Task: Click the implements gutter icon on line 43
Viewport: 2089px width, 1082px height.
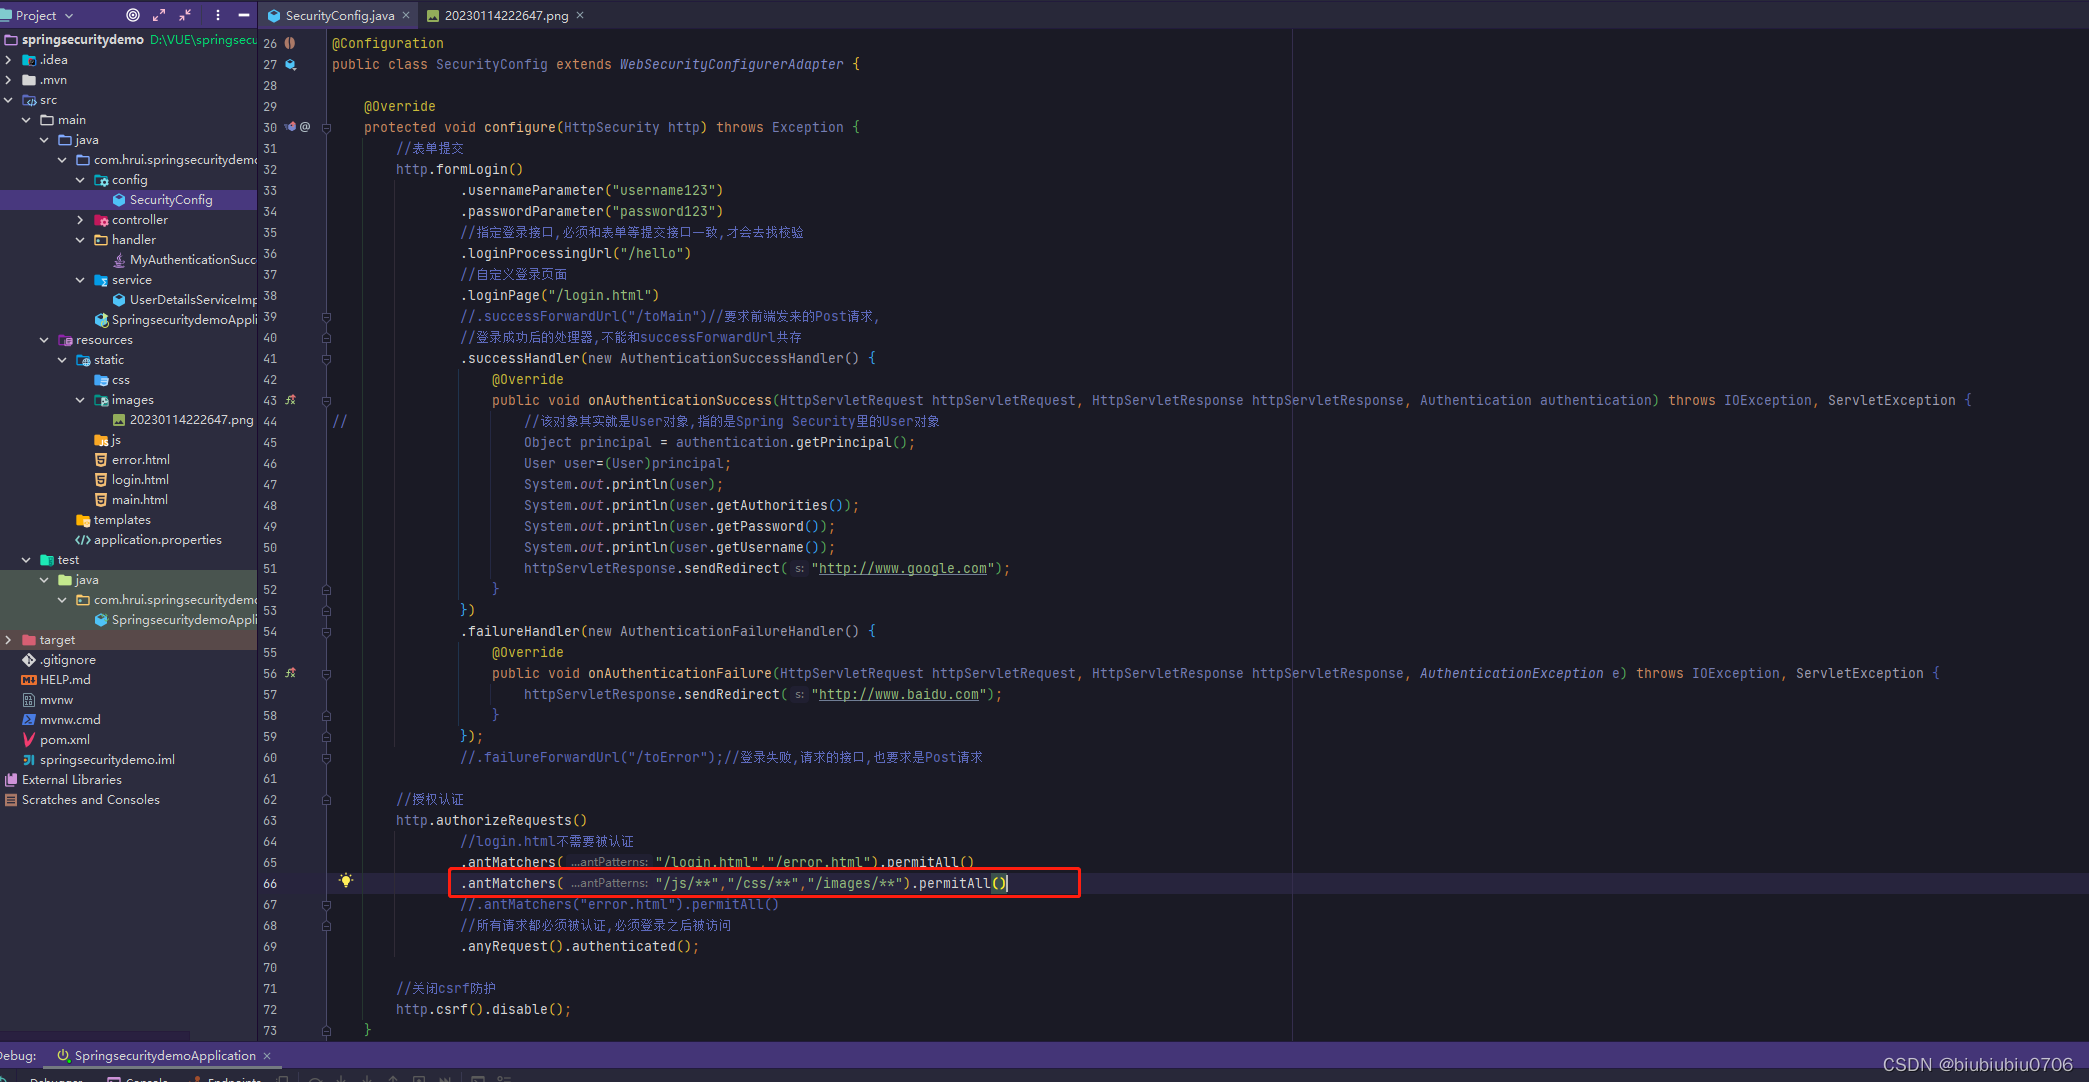Action: tap(291, 400)
